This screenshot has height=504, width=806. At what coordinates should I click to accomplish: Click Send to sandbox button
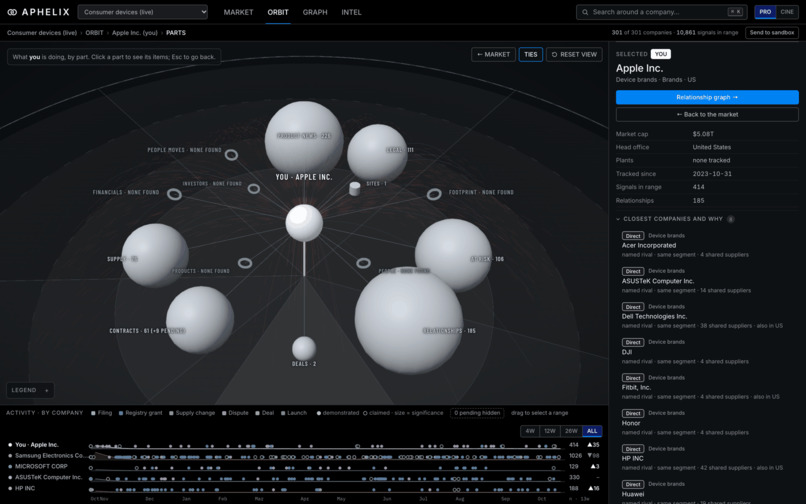click(x=772, y=32)
